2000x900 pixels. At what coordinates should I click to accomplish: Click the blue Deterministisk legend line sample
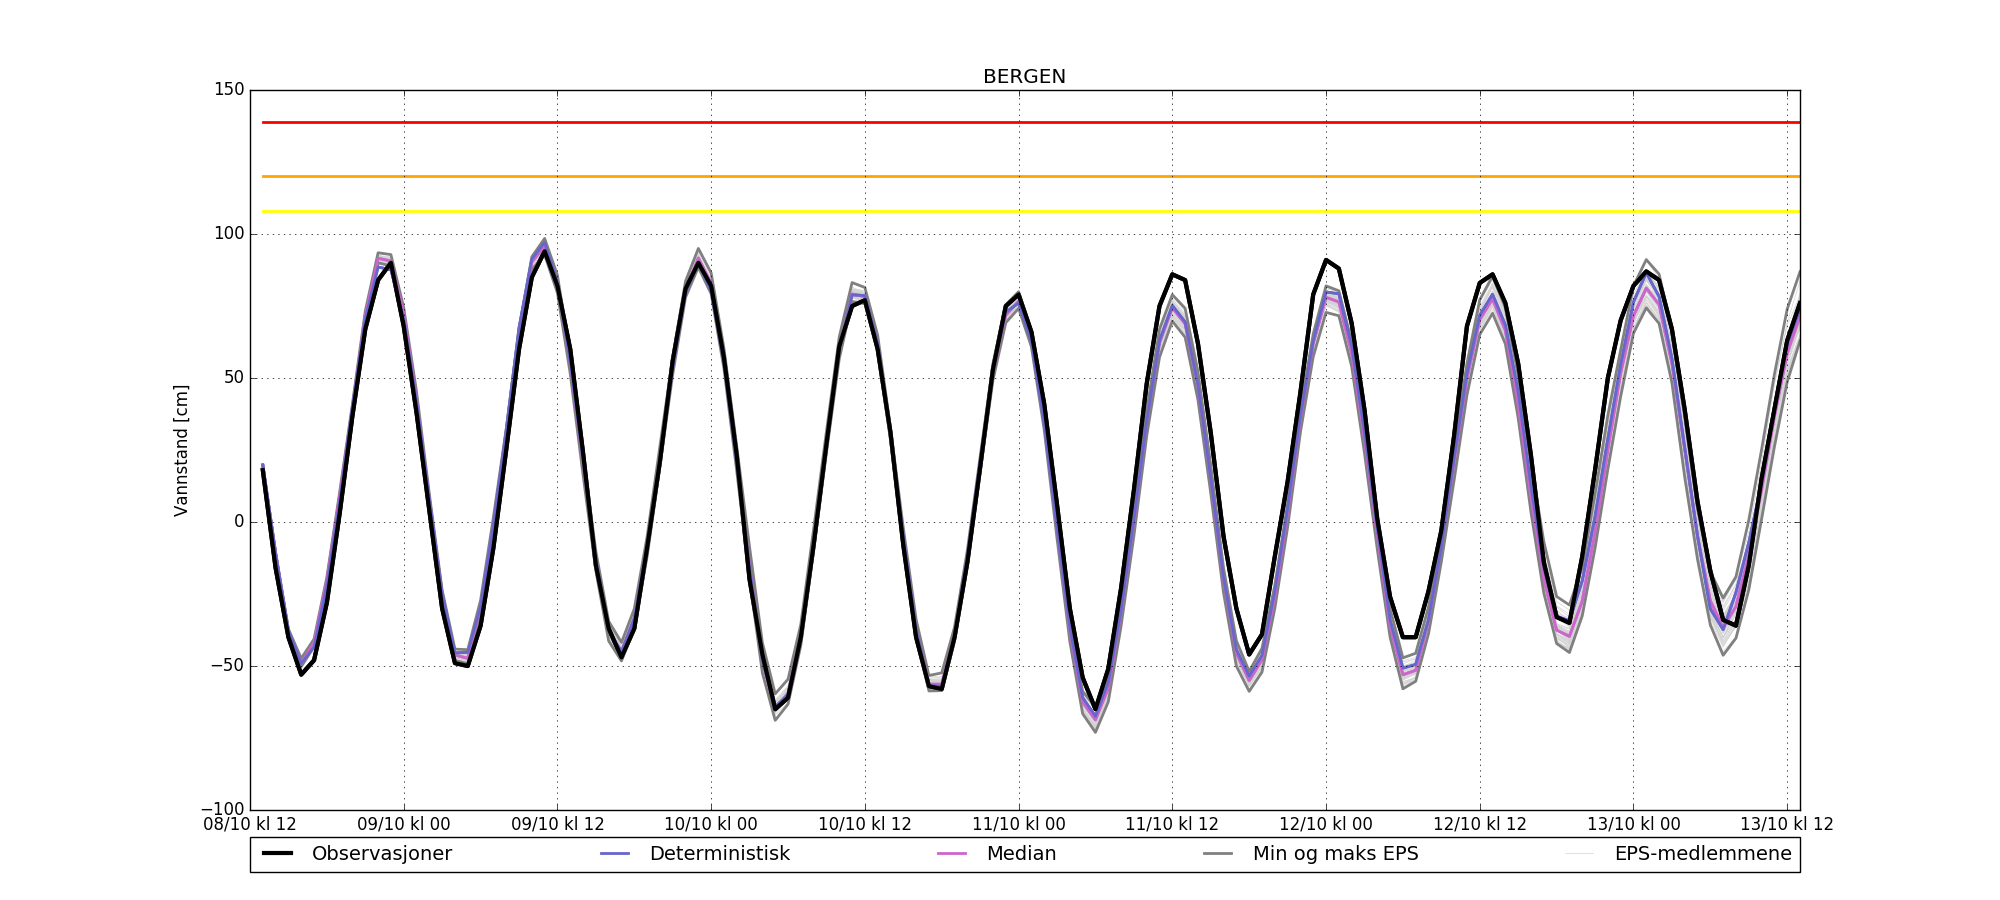click(615, 854)
